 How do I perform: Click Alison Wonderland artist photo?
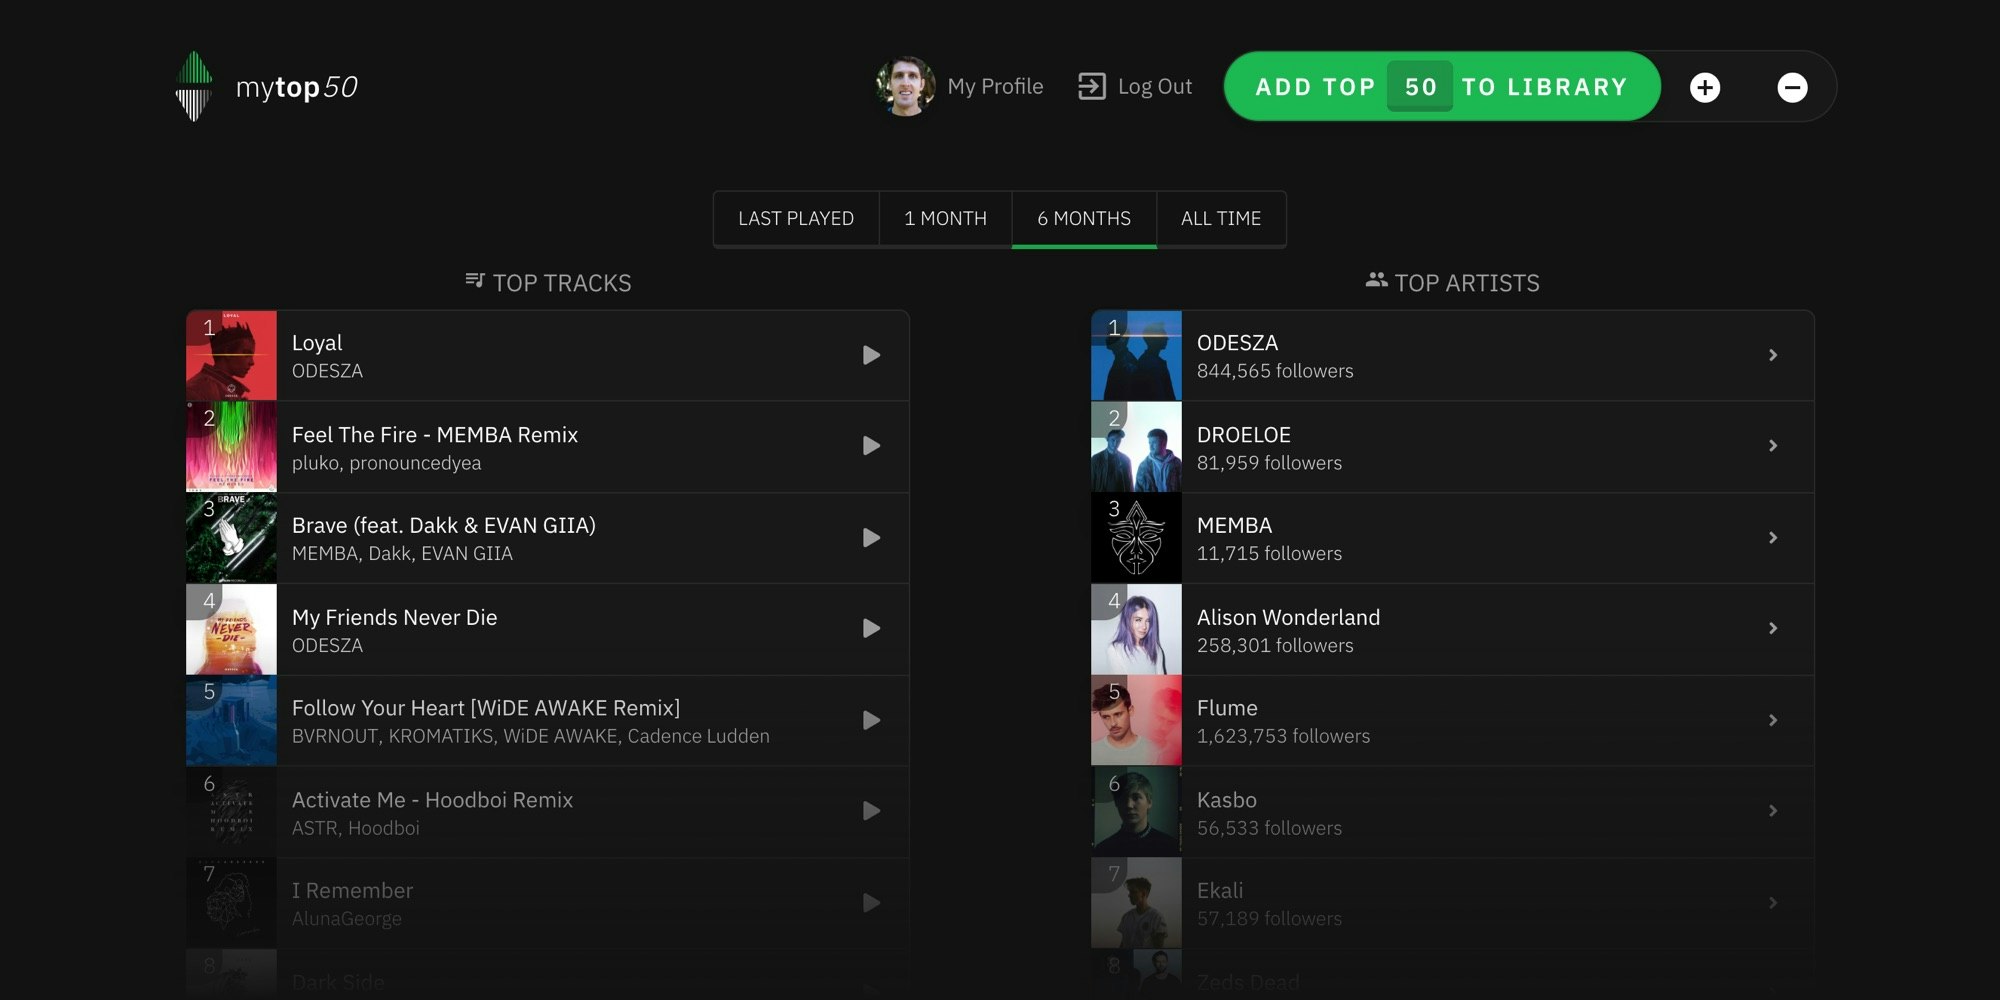point(1136,629)
